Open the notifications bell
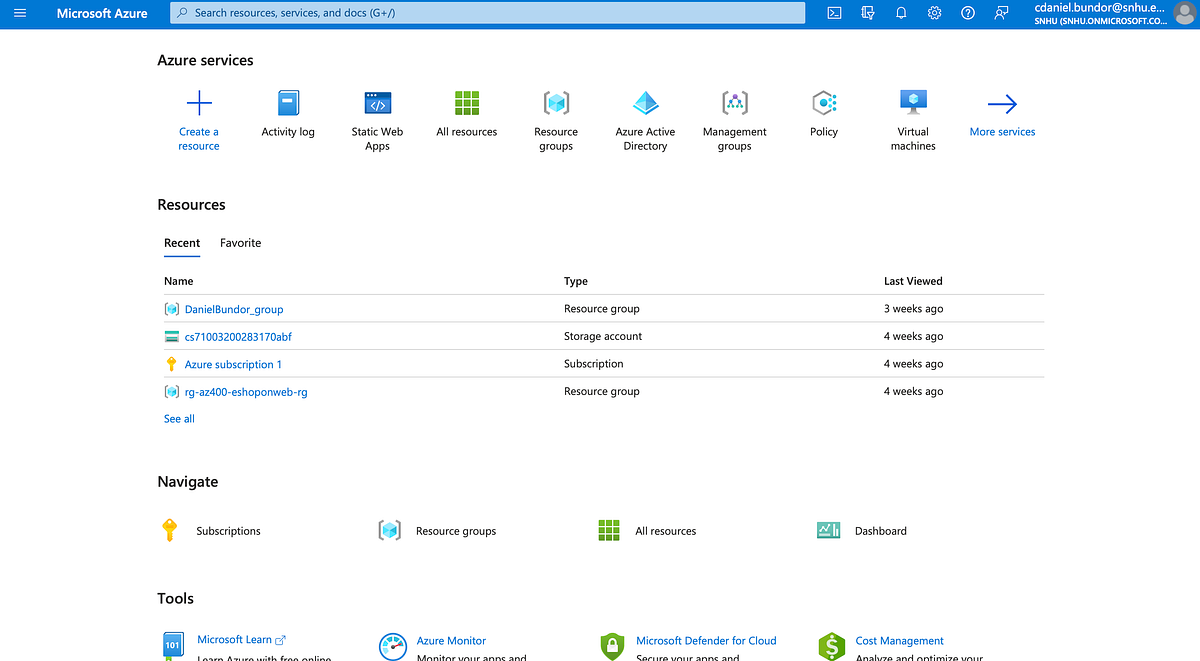Image resolution: width=1200 pixels, height=661 pixels. [x=901, y=13]
